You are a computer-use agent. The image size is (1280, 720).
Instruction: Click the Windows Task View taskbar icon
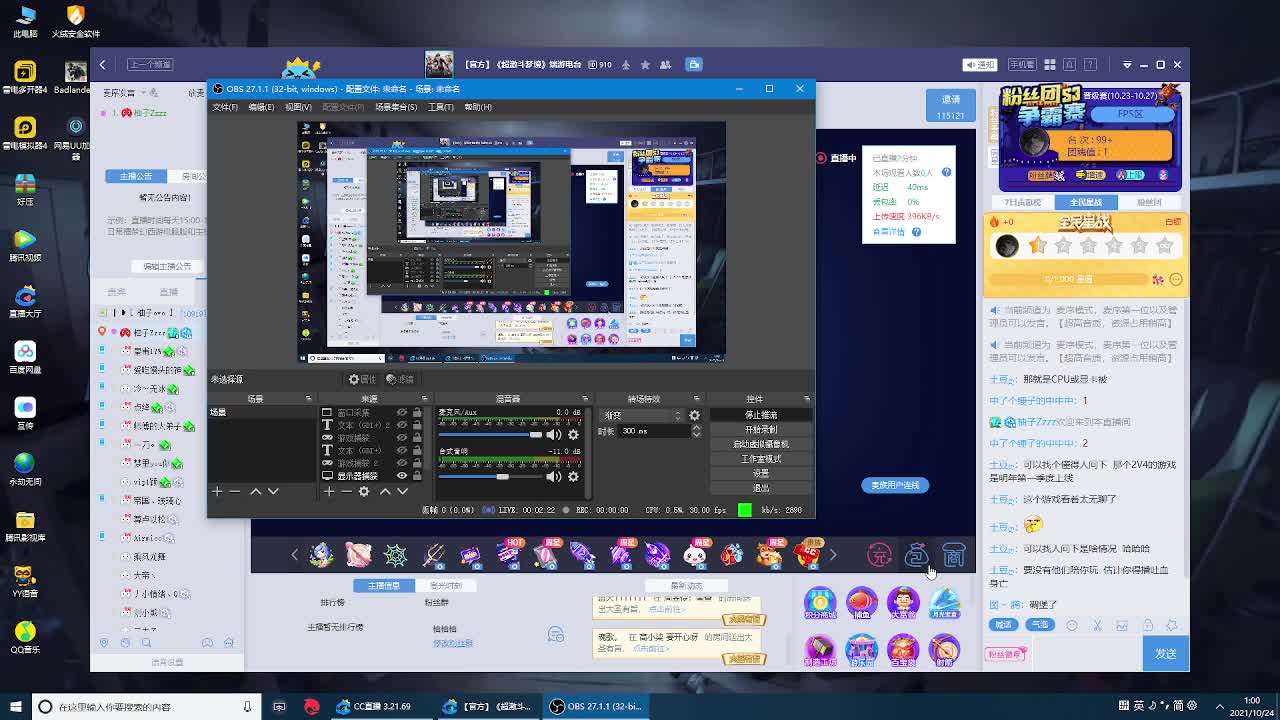click(279, 706)
